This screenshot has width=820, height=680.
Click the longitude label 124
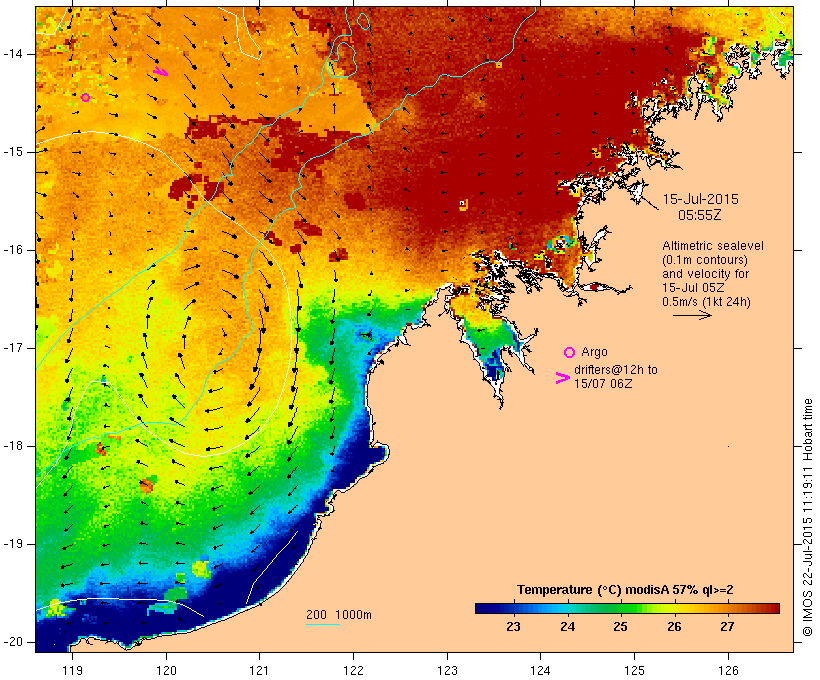click(540, 670)
